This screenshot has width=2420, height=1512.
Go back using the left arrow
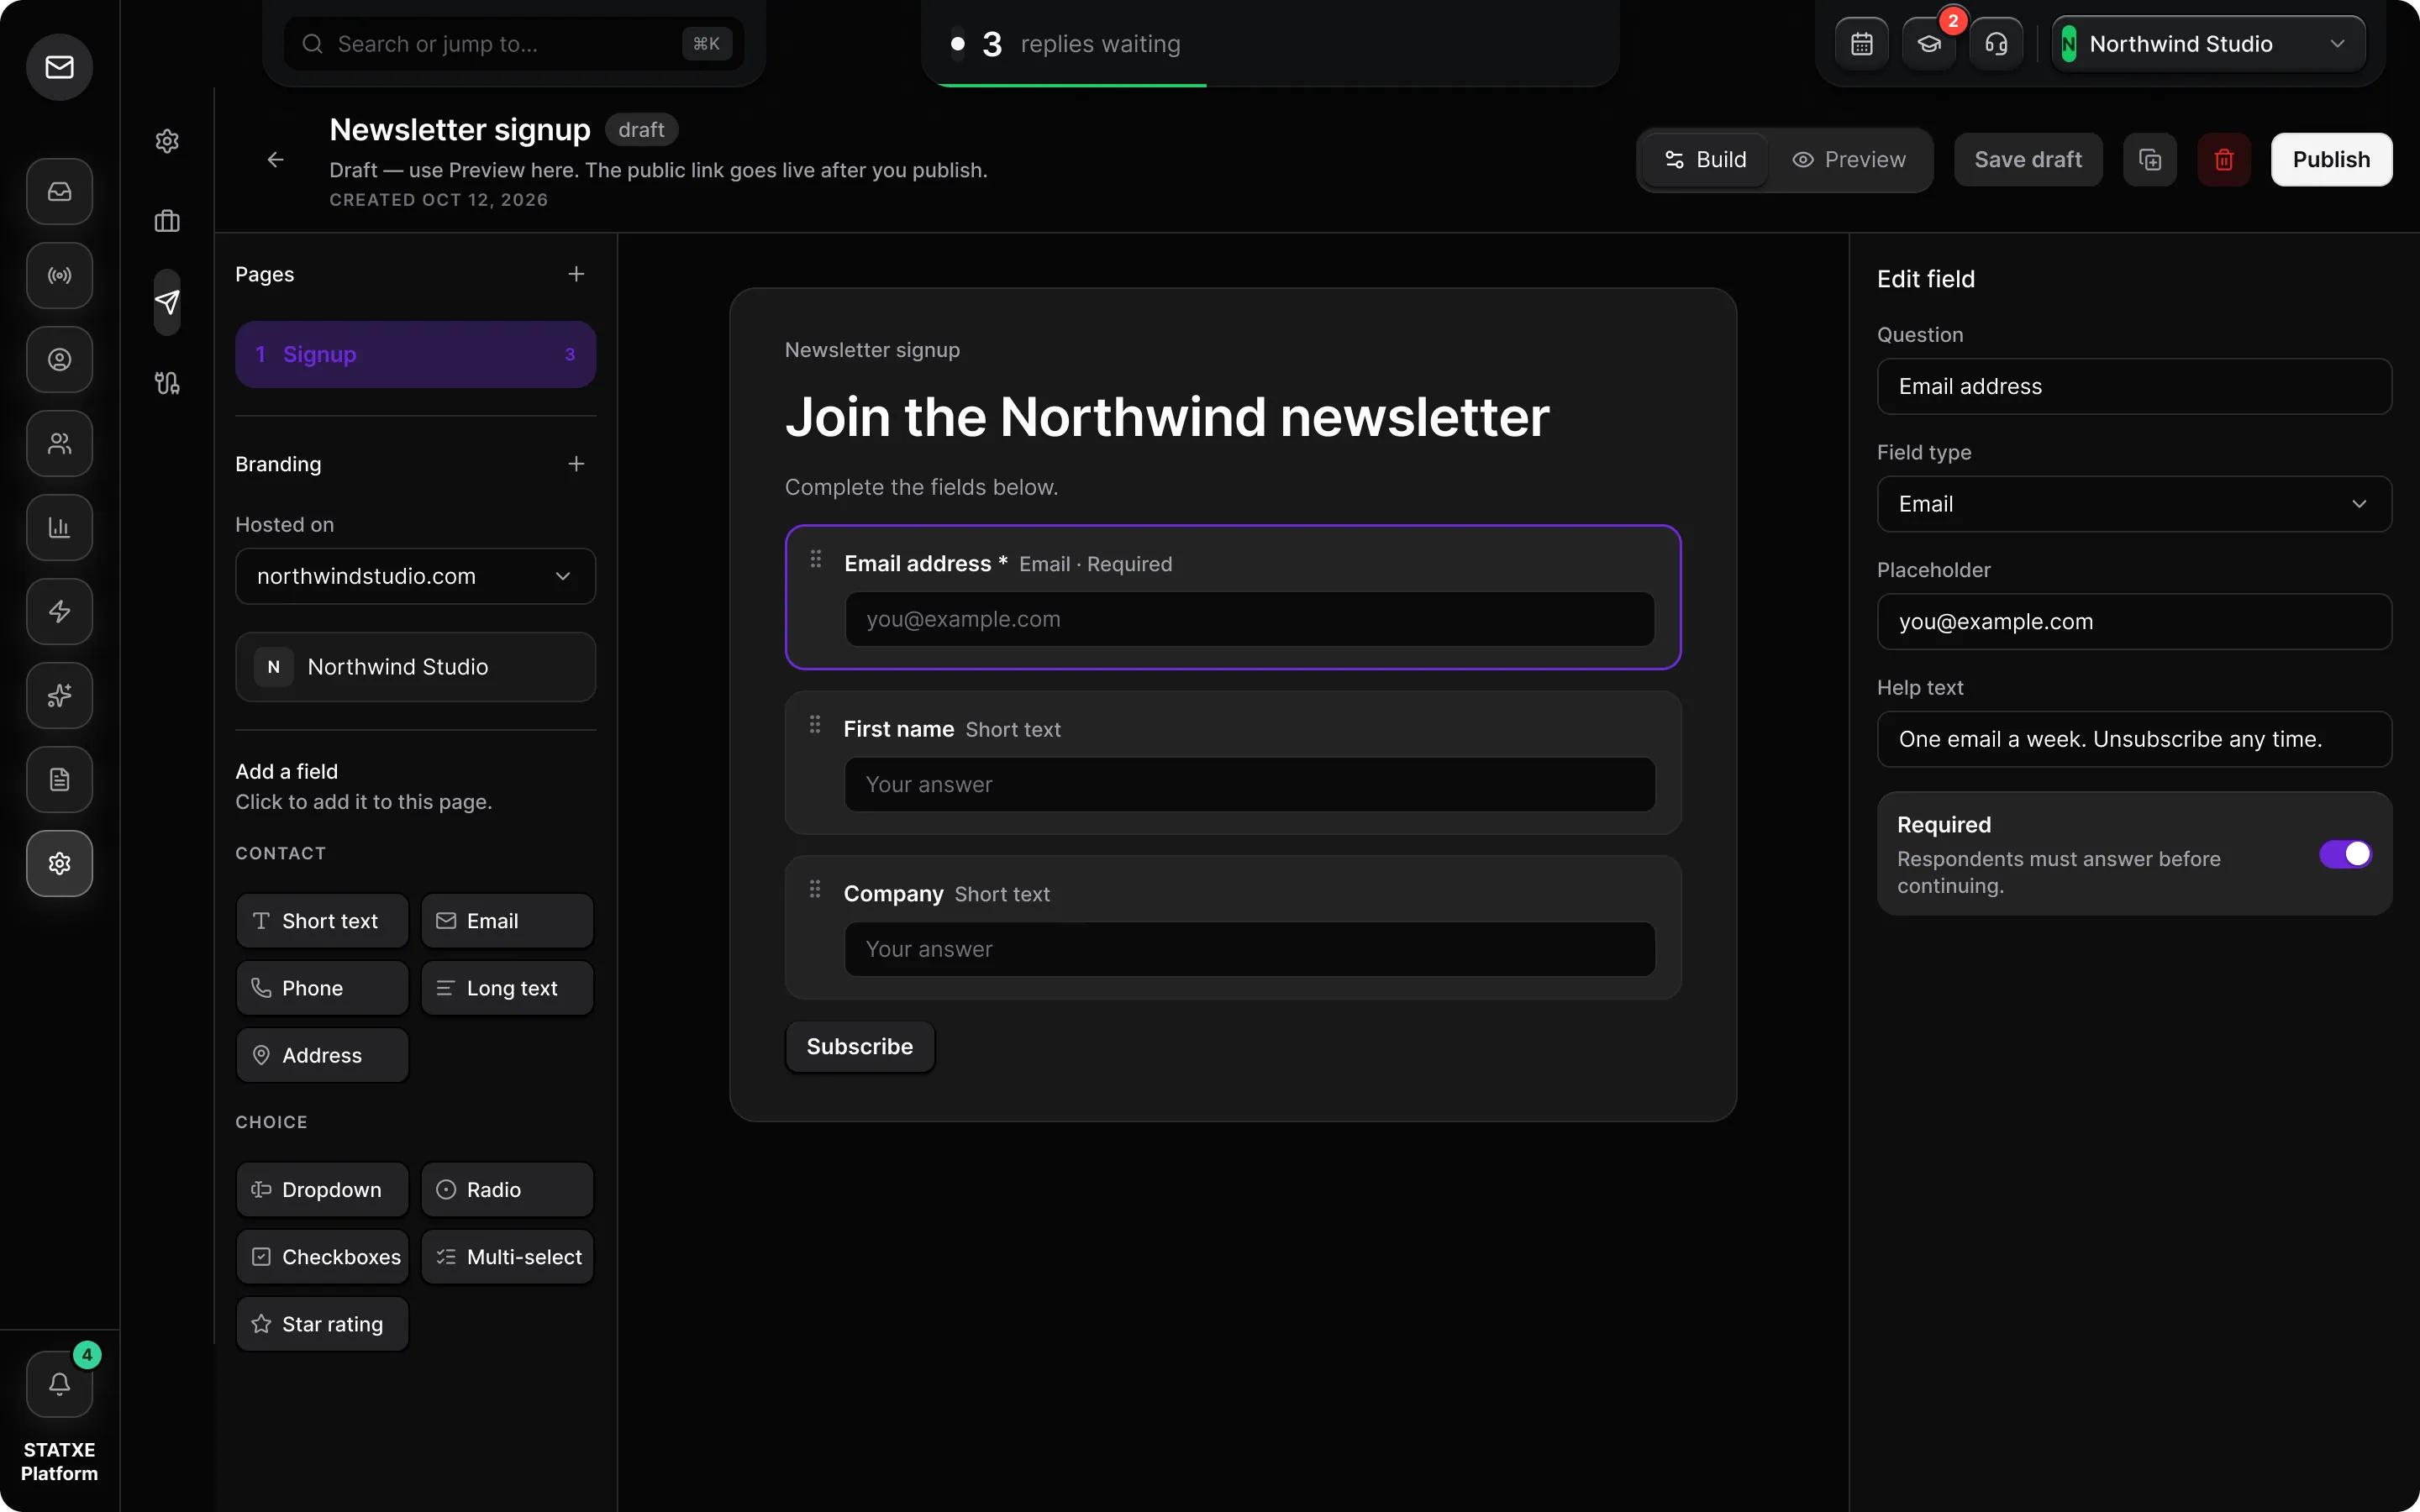click(276, 160)
